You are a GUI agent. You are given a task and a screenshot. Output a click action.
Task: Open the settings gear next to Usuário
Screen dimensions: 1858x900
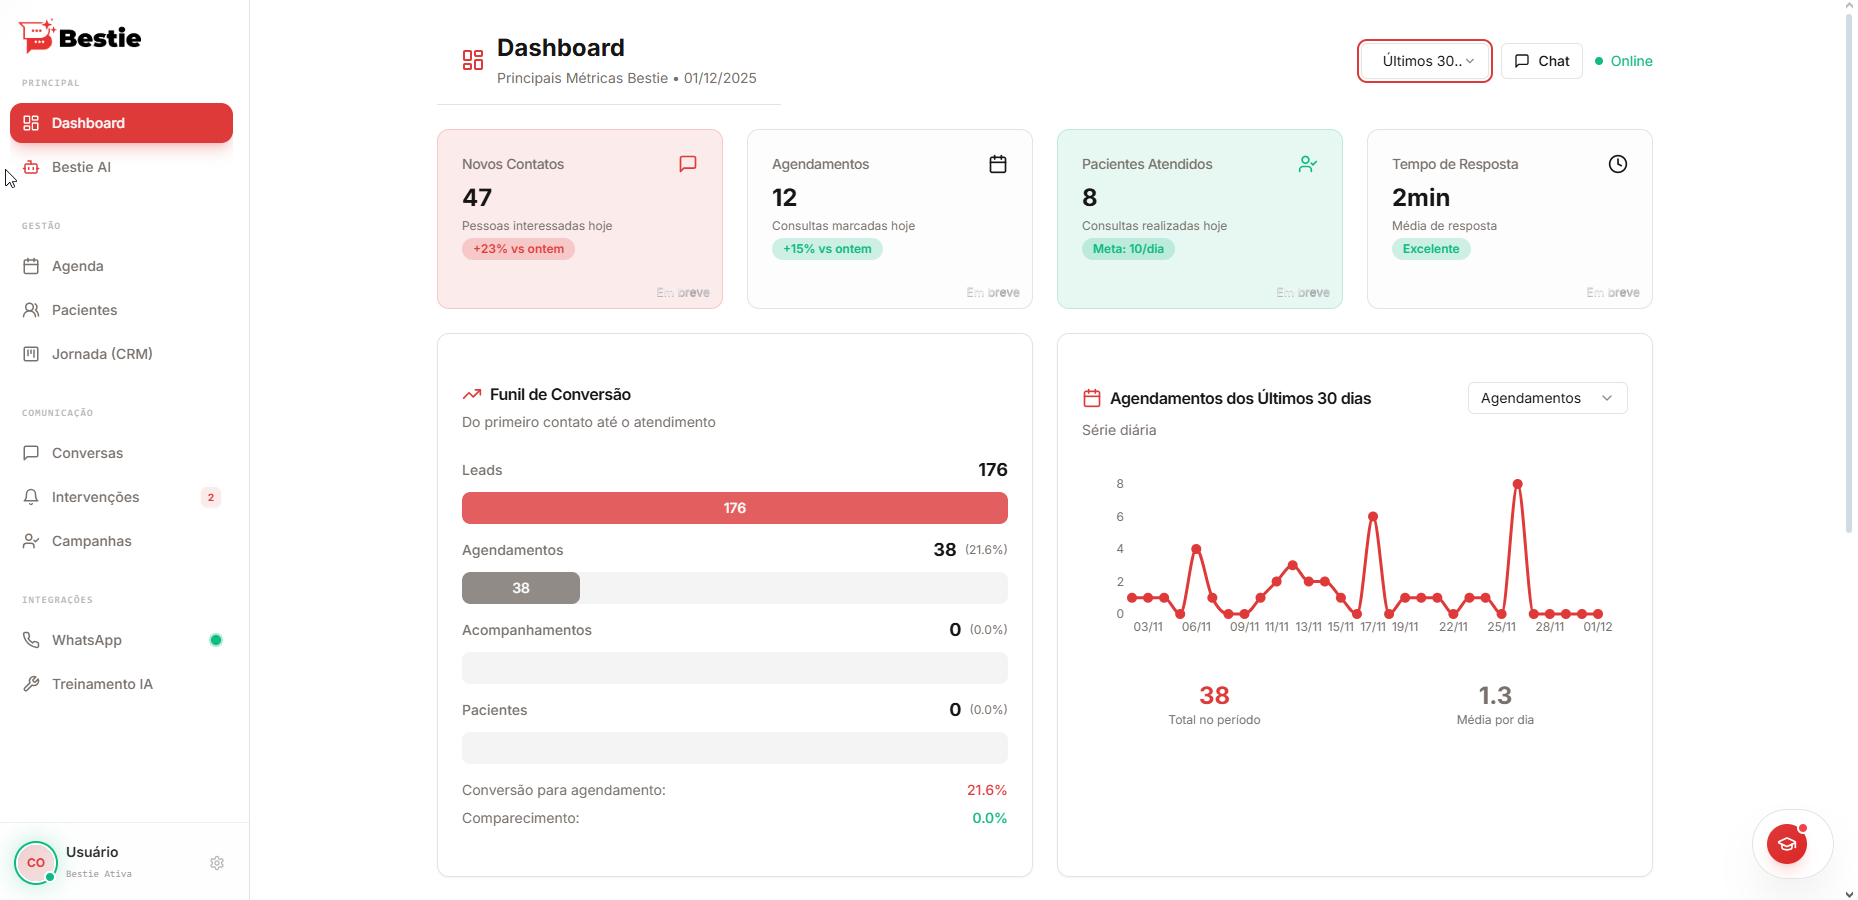pos(216,863)
